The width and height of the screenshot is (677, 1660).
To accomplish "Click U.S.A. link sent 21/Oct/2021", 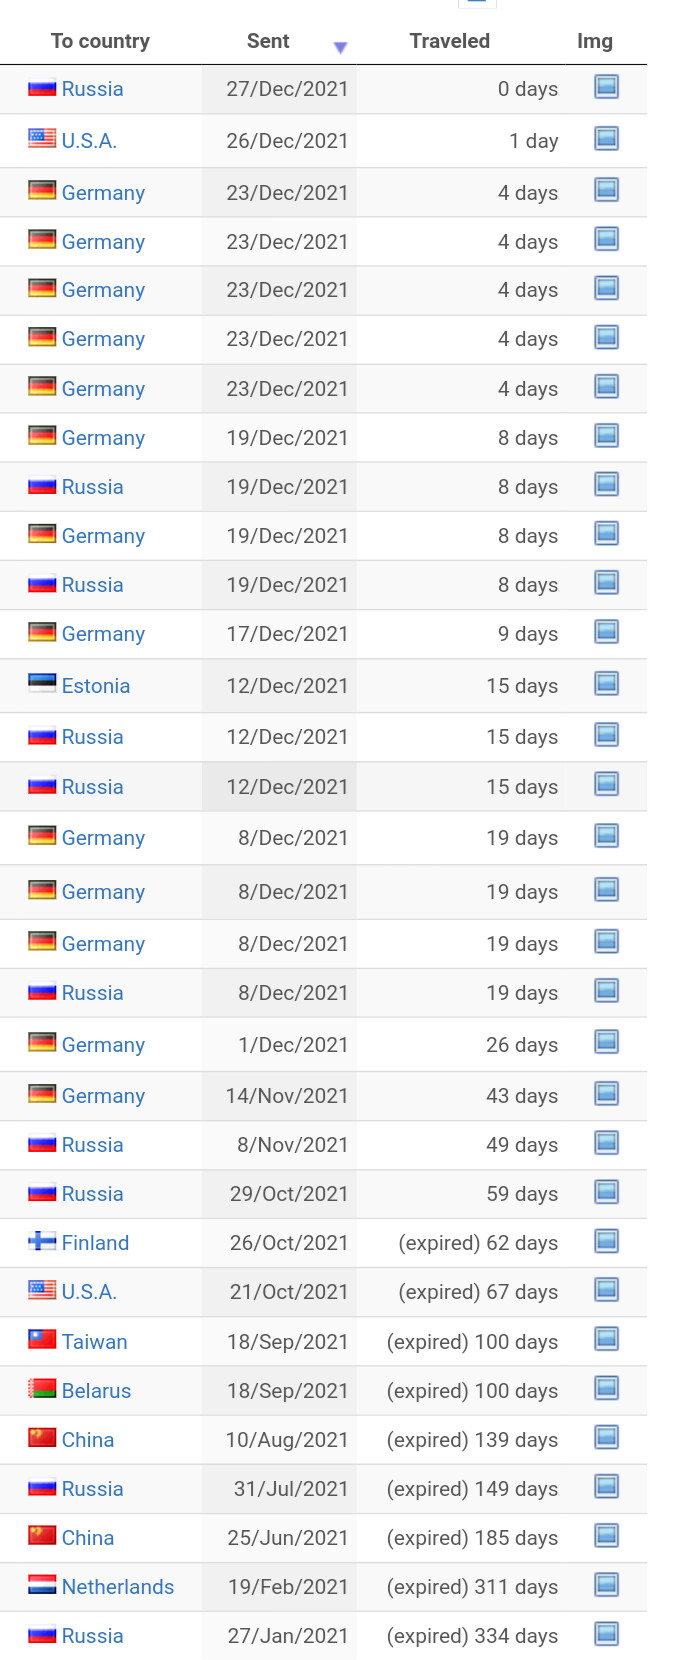I will tap(89, 1292).
